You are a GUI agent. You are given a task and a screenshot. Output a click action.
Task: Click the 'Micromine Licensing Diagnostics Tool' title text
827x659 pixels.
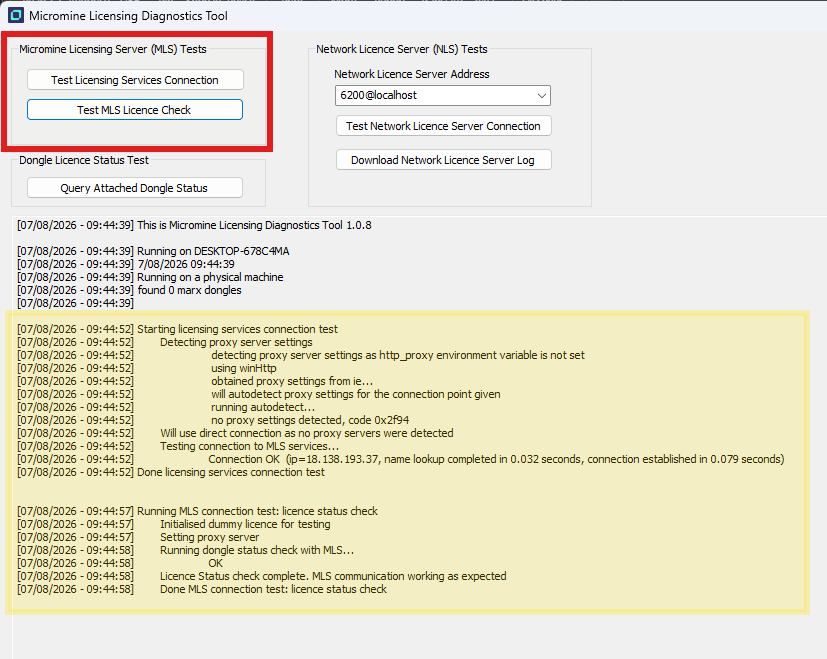pos(128,16)
